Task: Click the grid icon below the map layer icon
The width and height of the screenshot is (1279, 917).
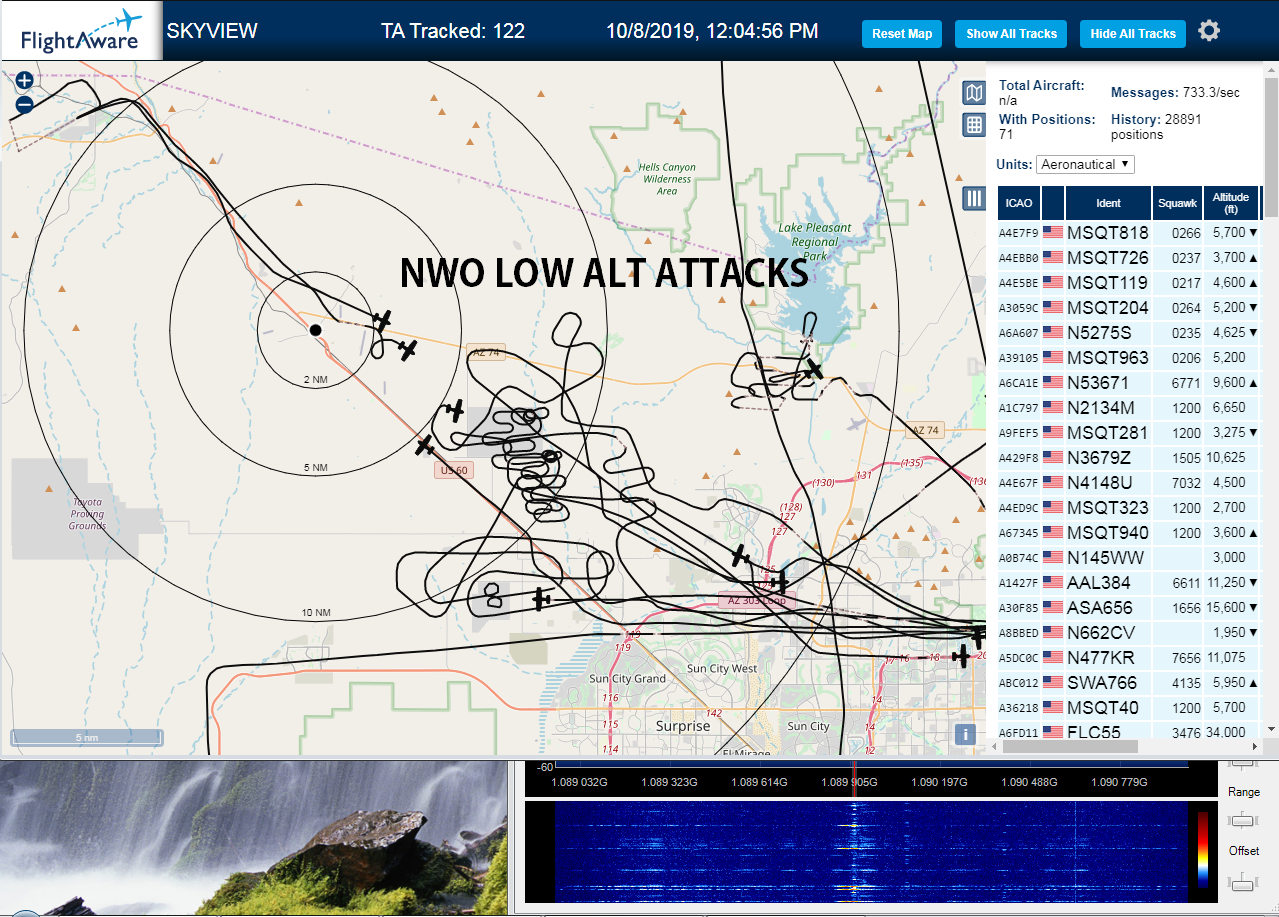Action: coord(974,125)
